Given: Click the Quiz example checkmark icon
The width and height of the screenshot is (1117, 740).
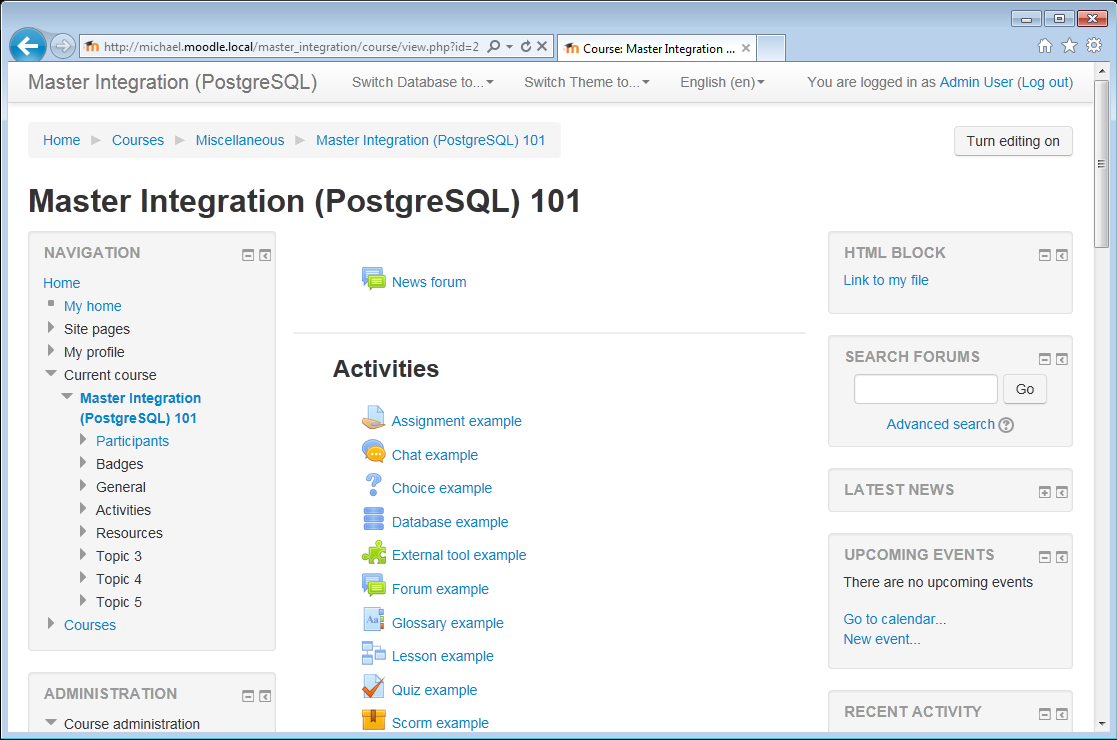Looking at the screenshot, I should click(x=373, y=687).
